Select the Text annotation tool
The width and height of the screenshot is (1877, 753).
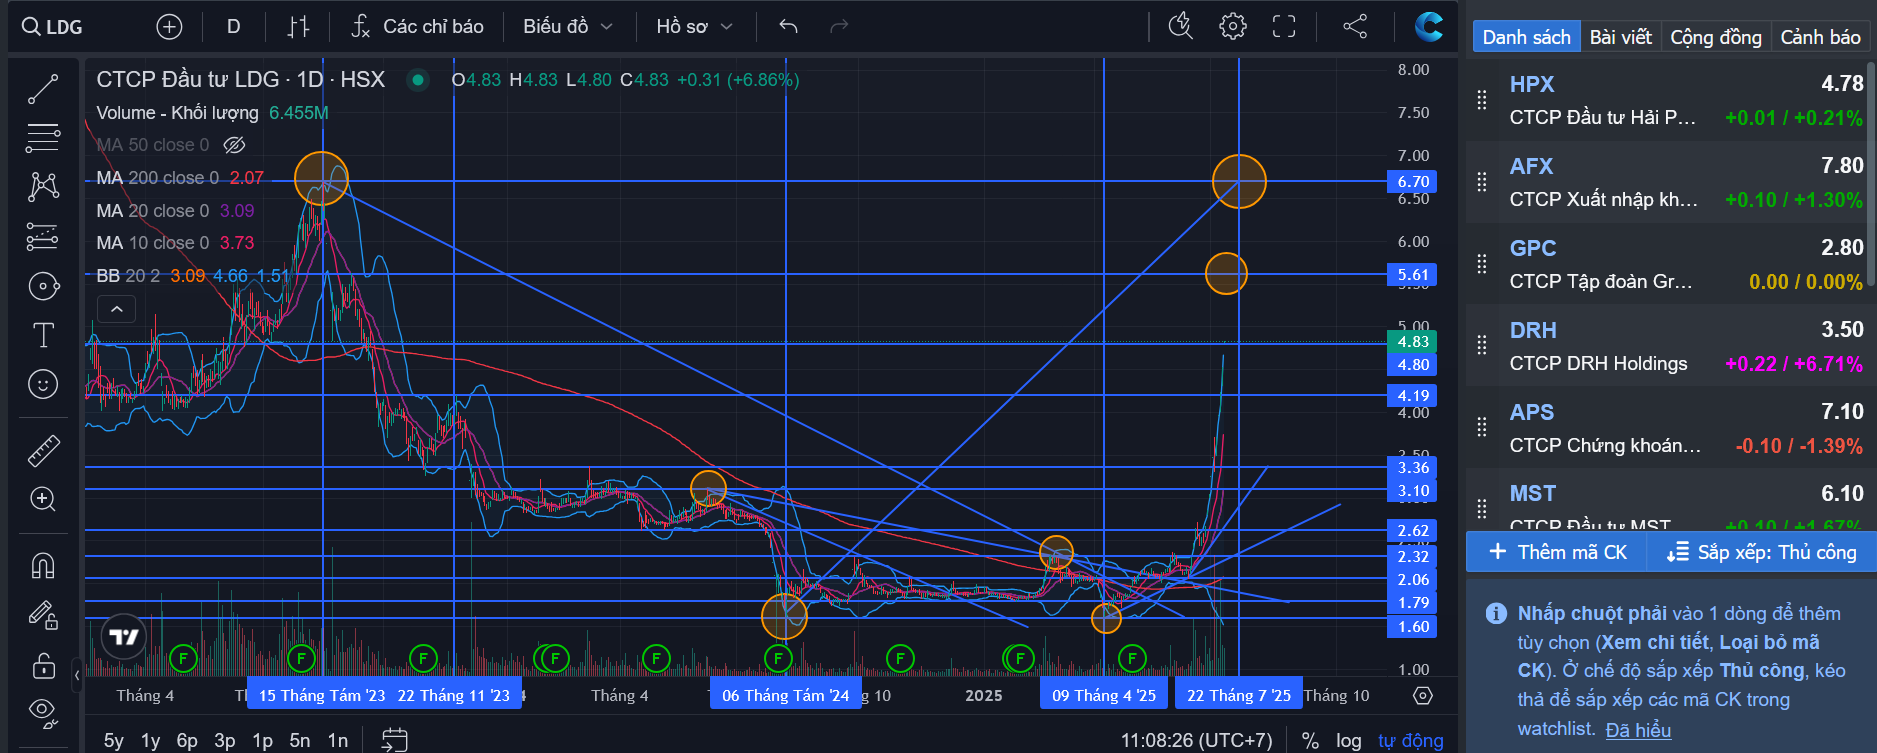pos(43,335)
